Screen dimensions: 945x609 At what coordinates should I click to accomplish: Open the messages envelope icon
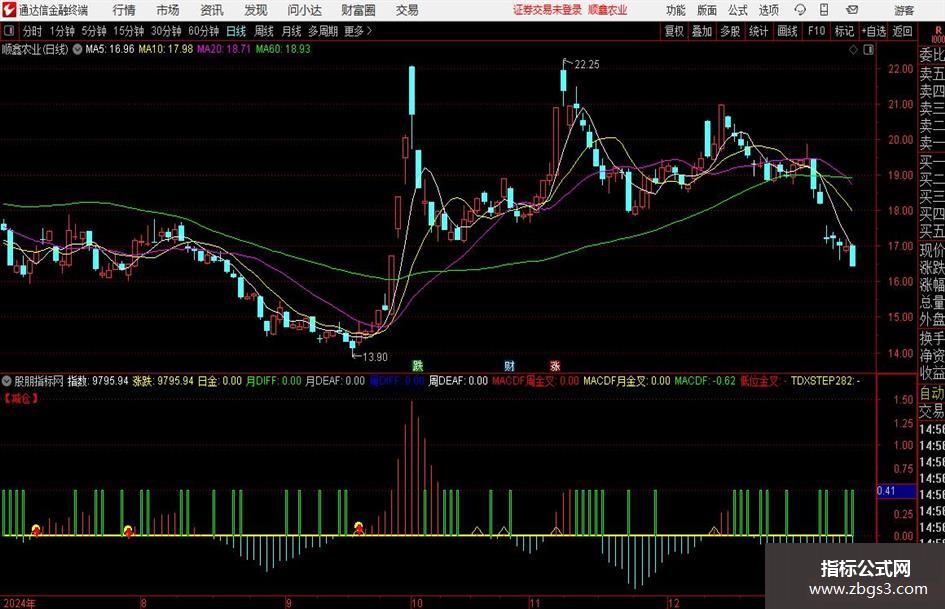click(852, 10)
